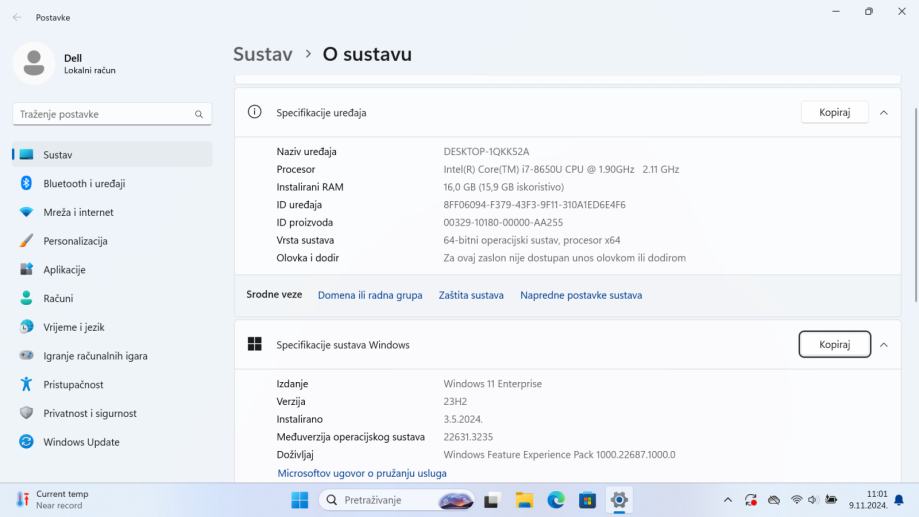This screenshot has height=517, width=919.
Task: Click the info icon by Specifikacije uređaja
Action: coord(254,111)
